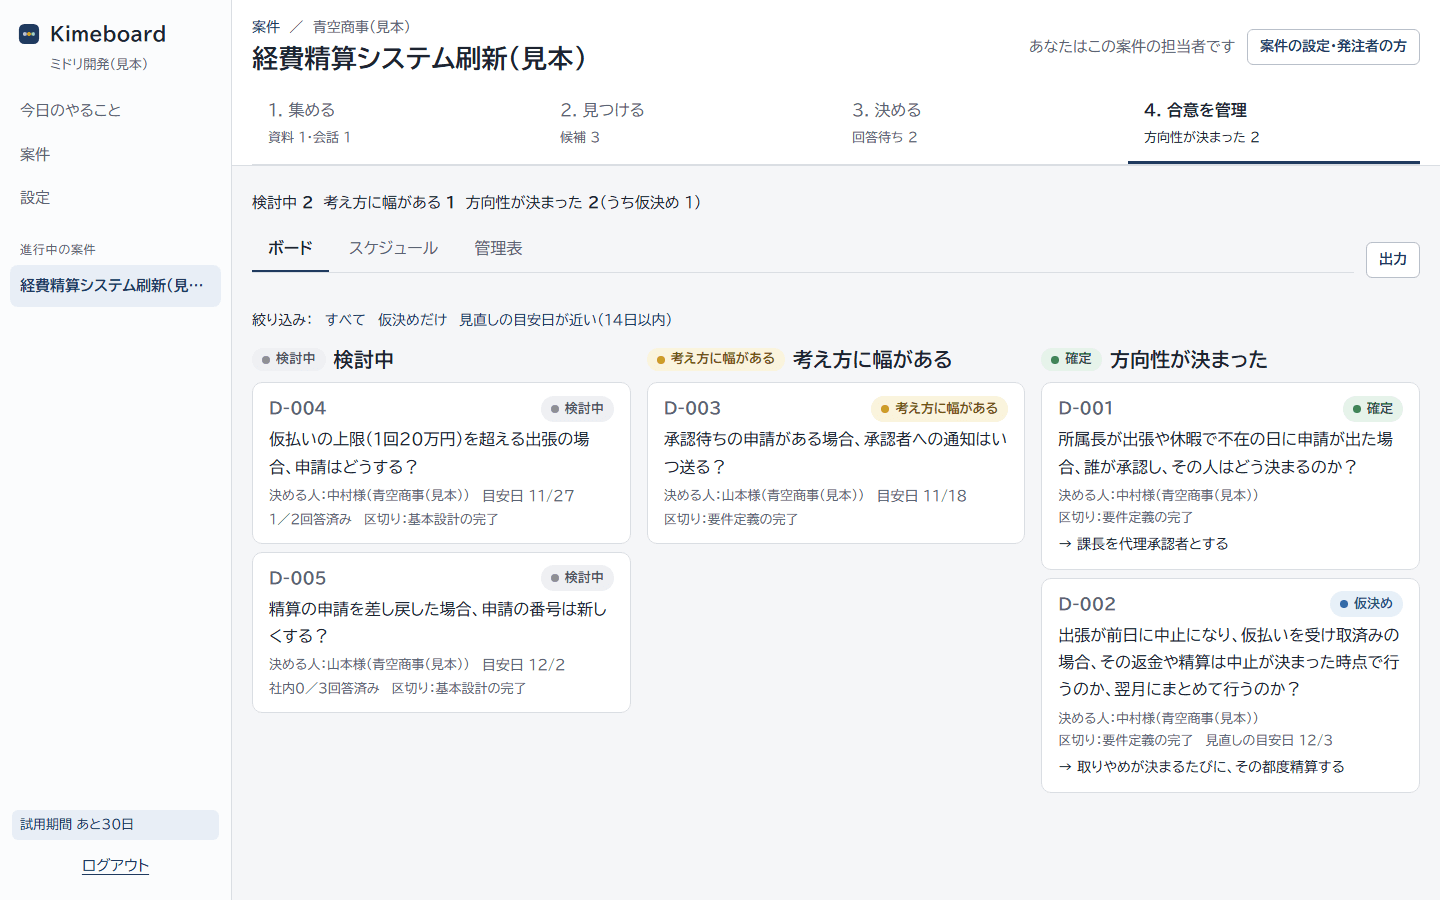
Task: Click 社内0/3回答済み on card D-005
Action: 324,689
